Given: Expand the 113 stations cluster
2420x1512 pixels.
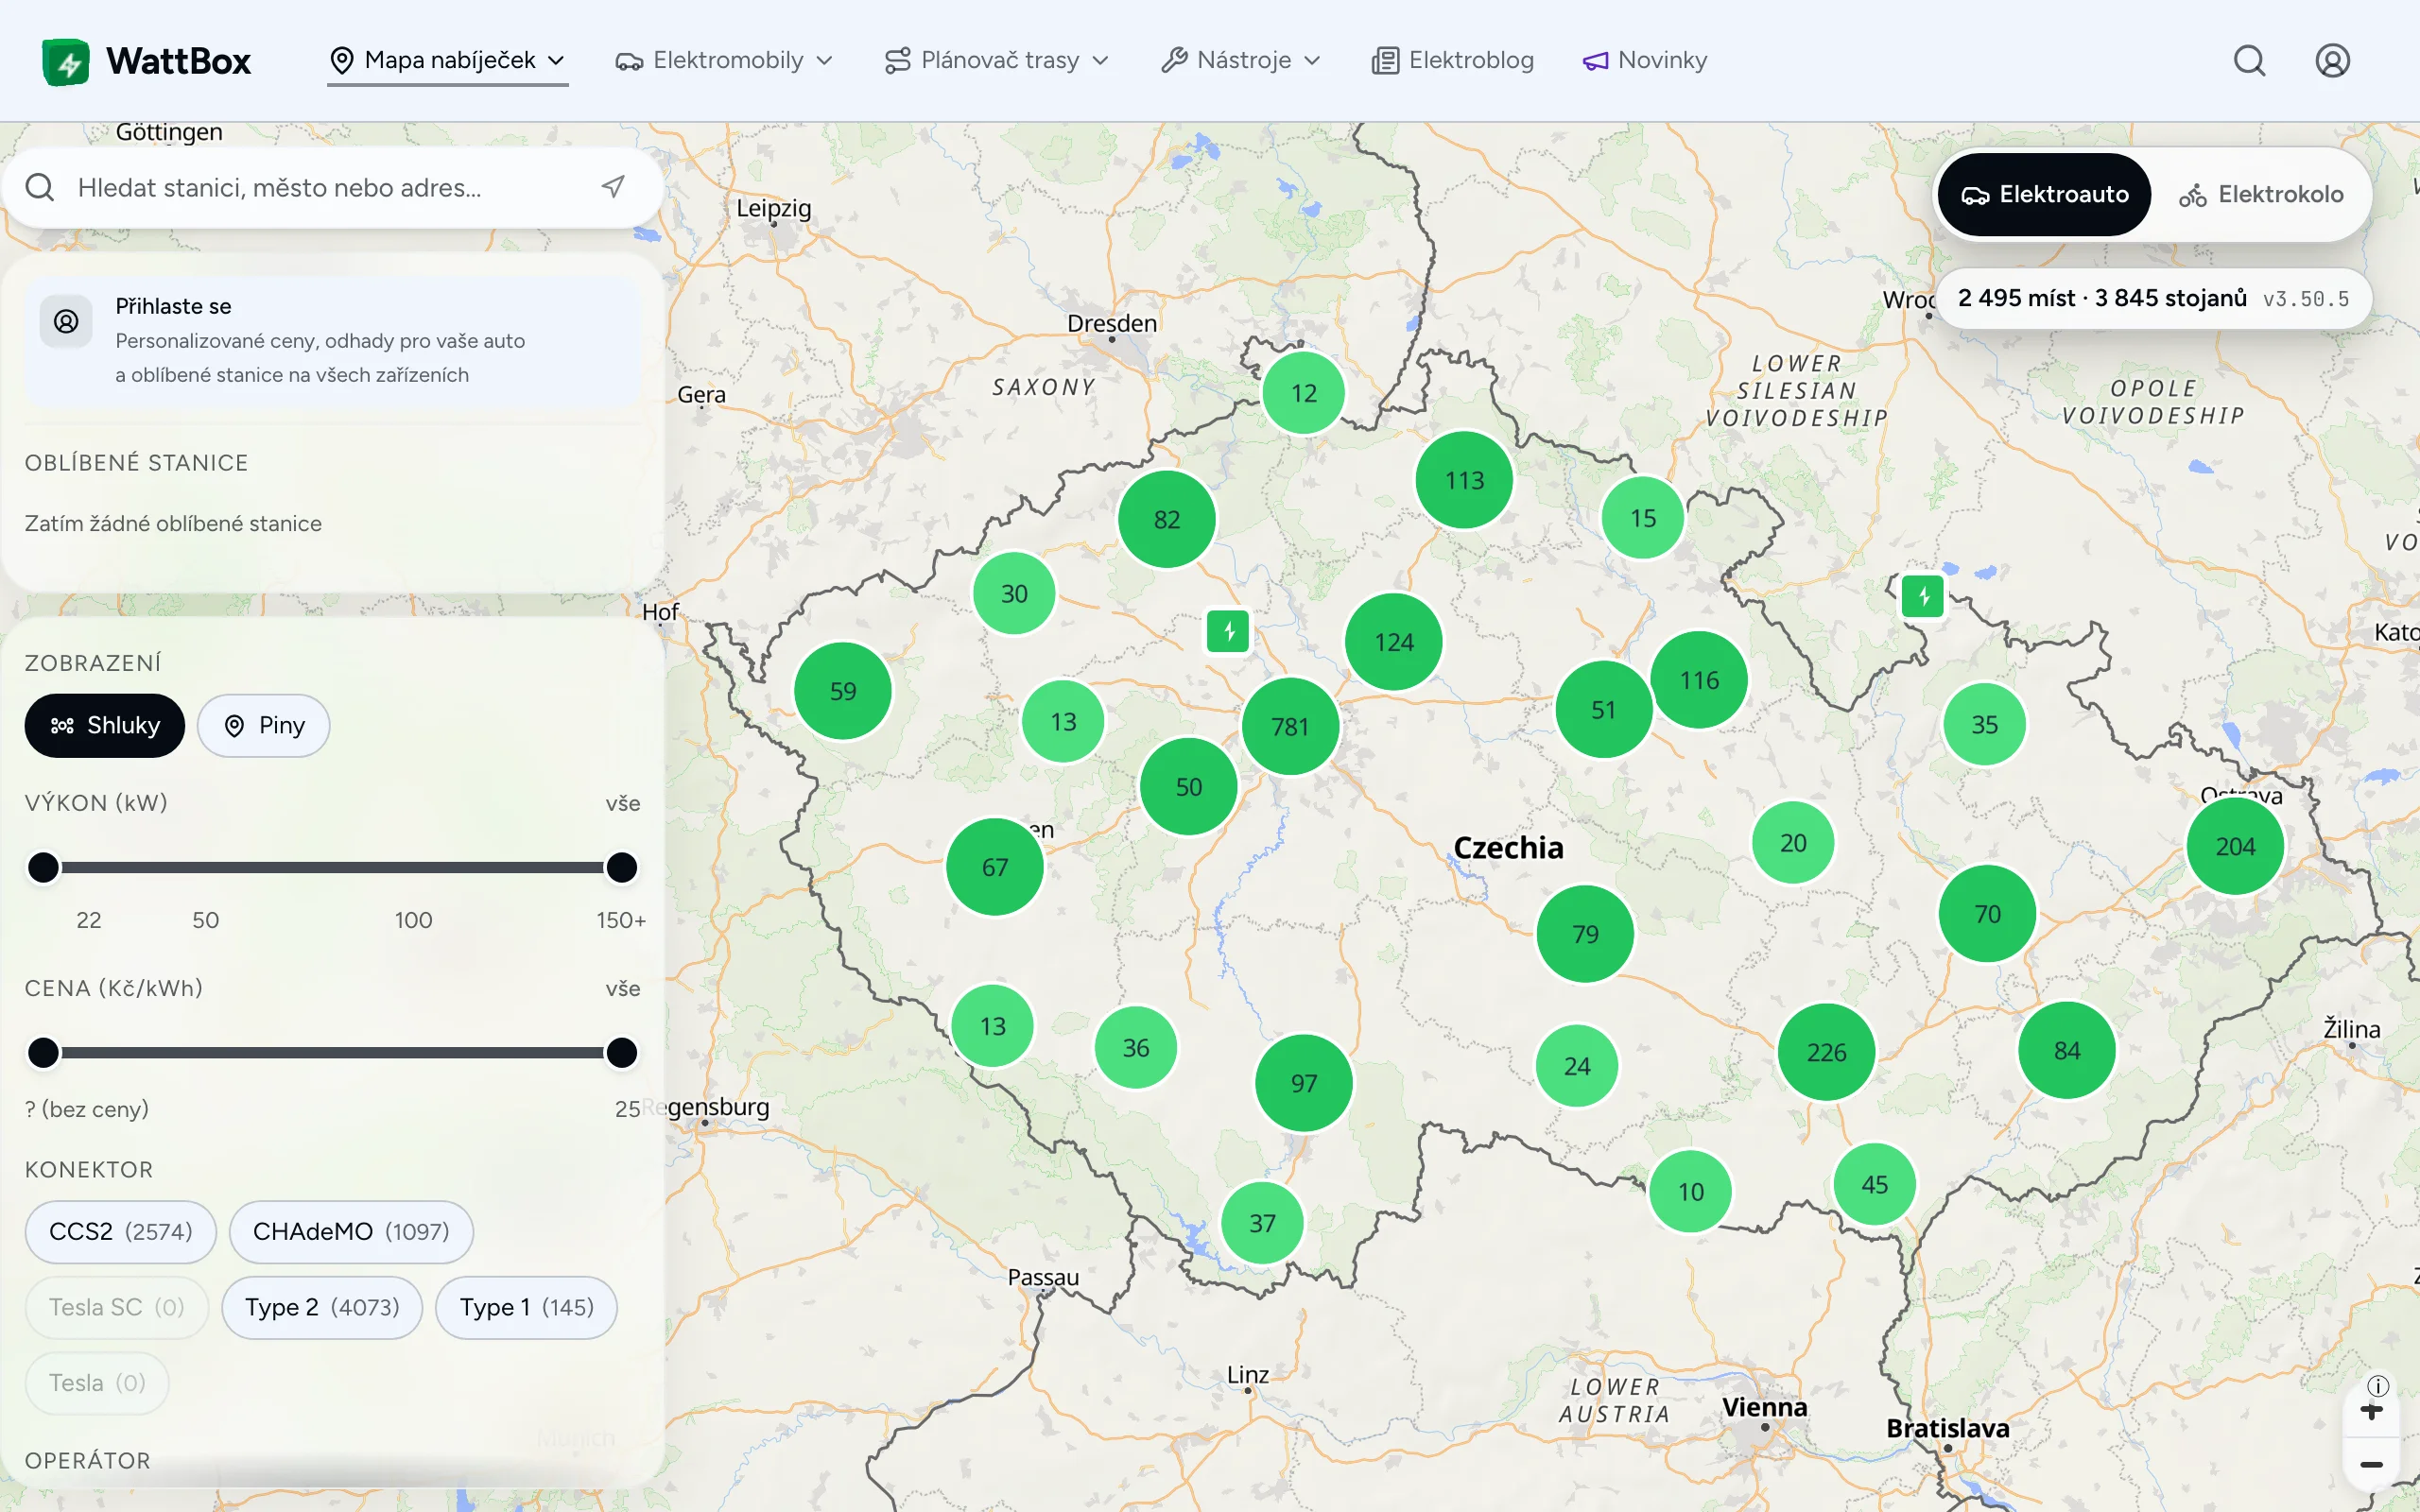Looking at the screenshot, I should [1464, 480].
